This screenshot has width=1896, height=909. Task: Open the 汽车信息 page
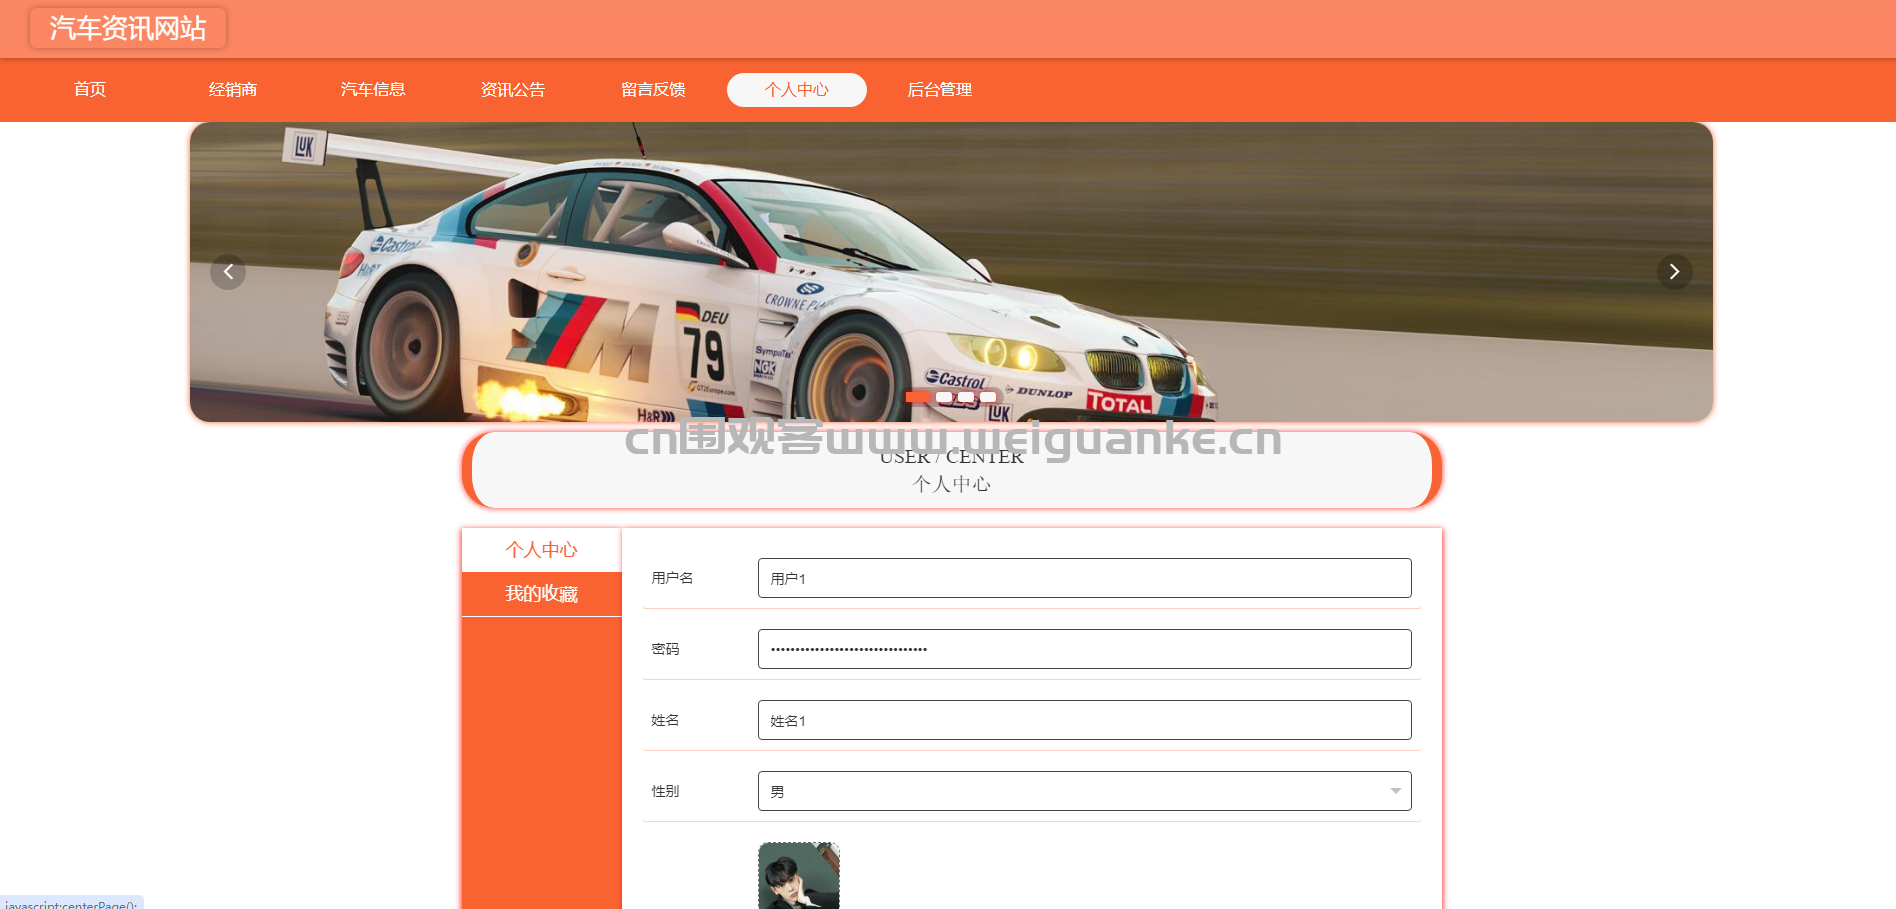click(373, 90)
